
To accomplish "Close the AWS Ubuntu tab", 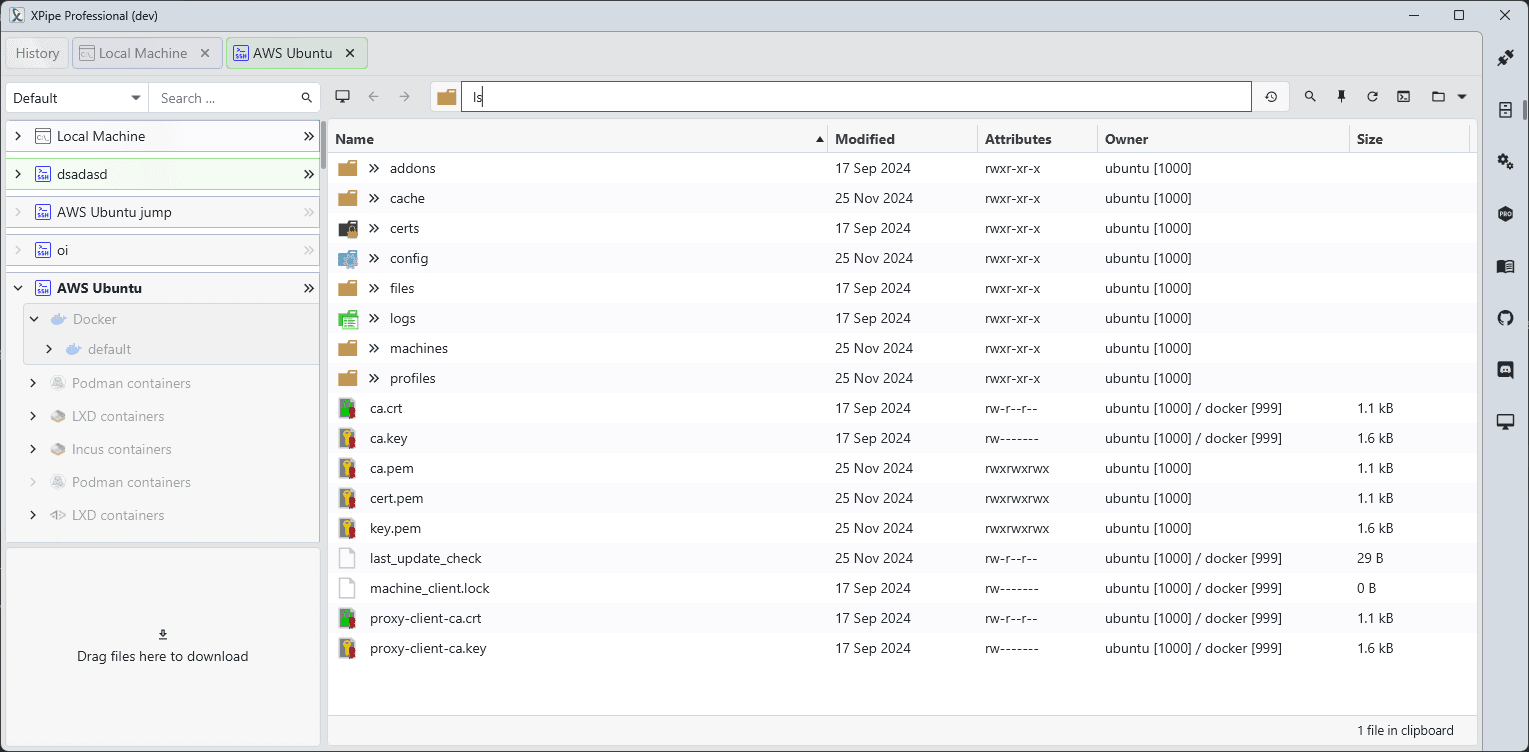I will [350, 53].
